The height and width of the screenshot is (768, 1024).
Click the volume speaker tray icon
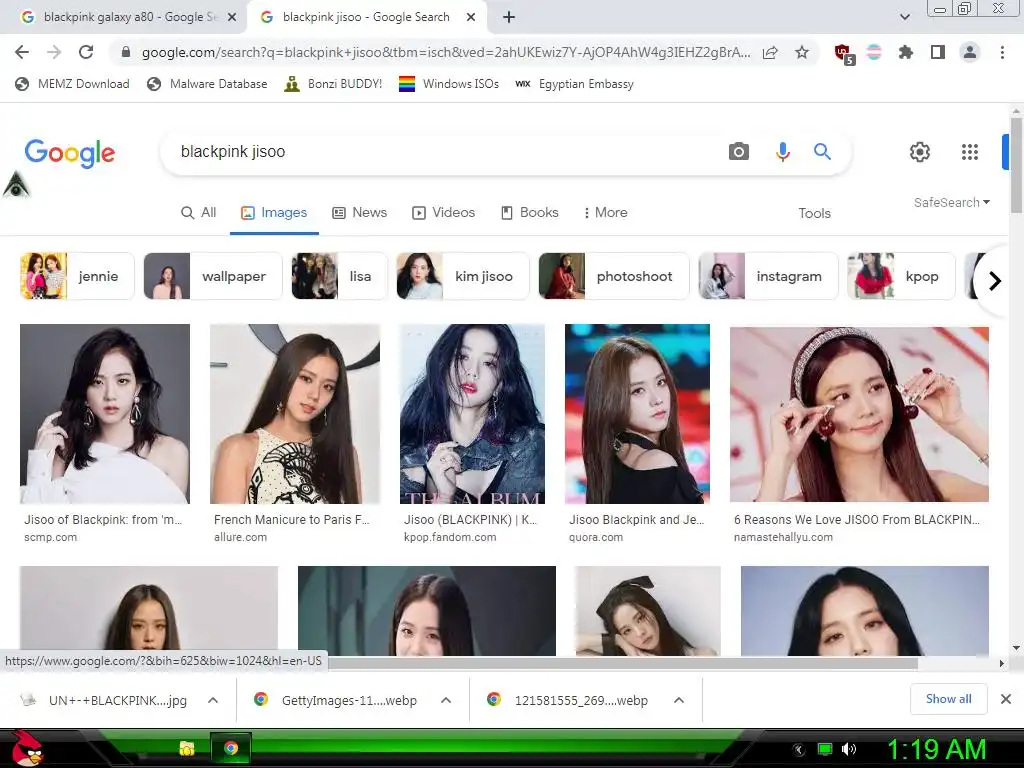point(849,749)
